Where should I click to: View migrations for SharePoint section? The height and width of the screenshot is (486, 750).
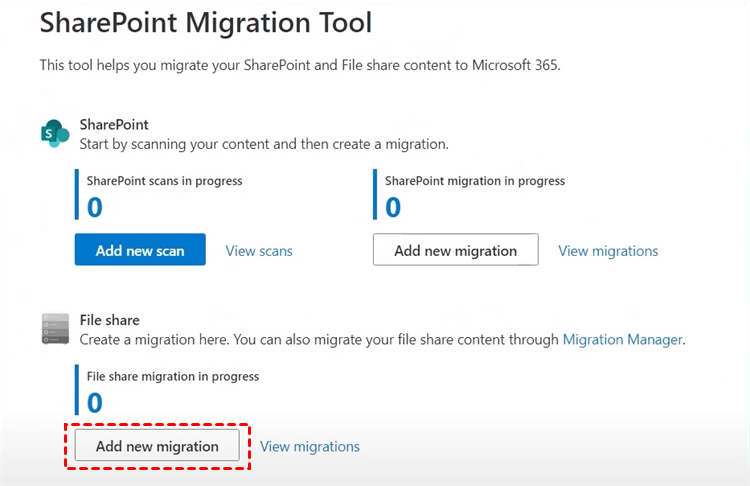click(x=608, y=251)
